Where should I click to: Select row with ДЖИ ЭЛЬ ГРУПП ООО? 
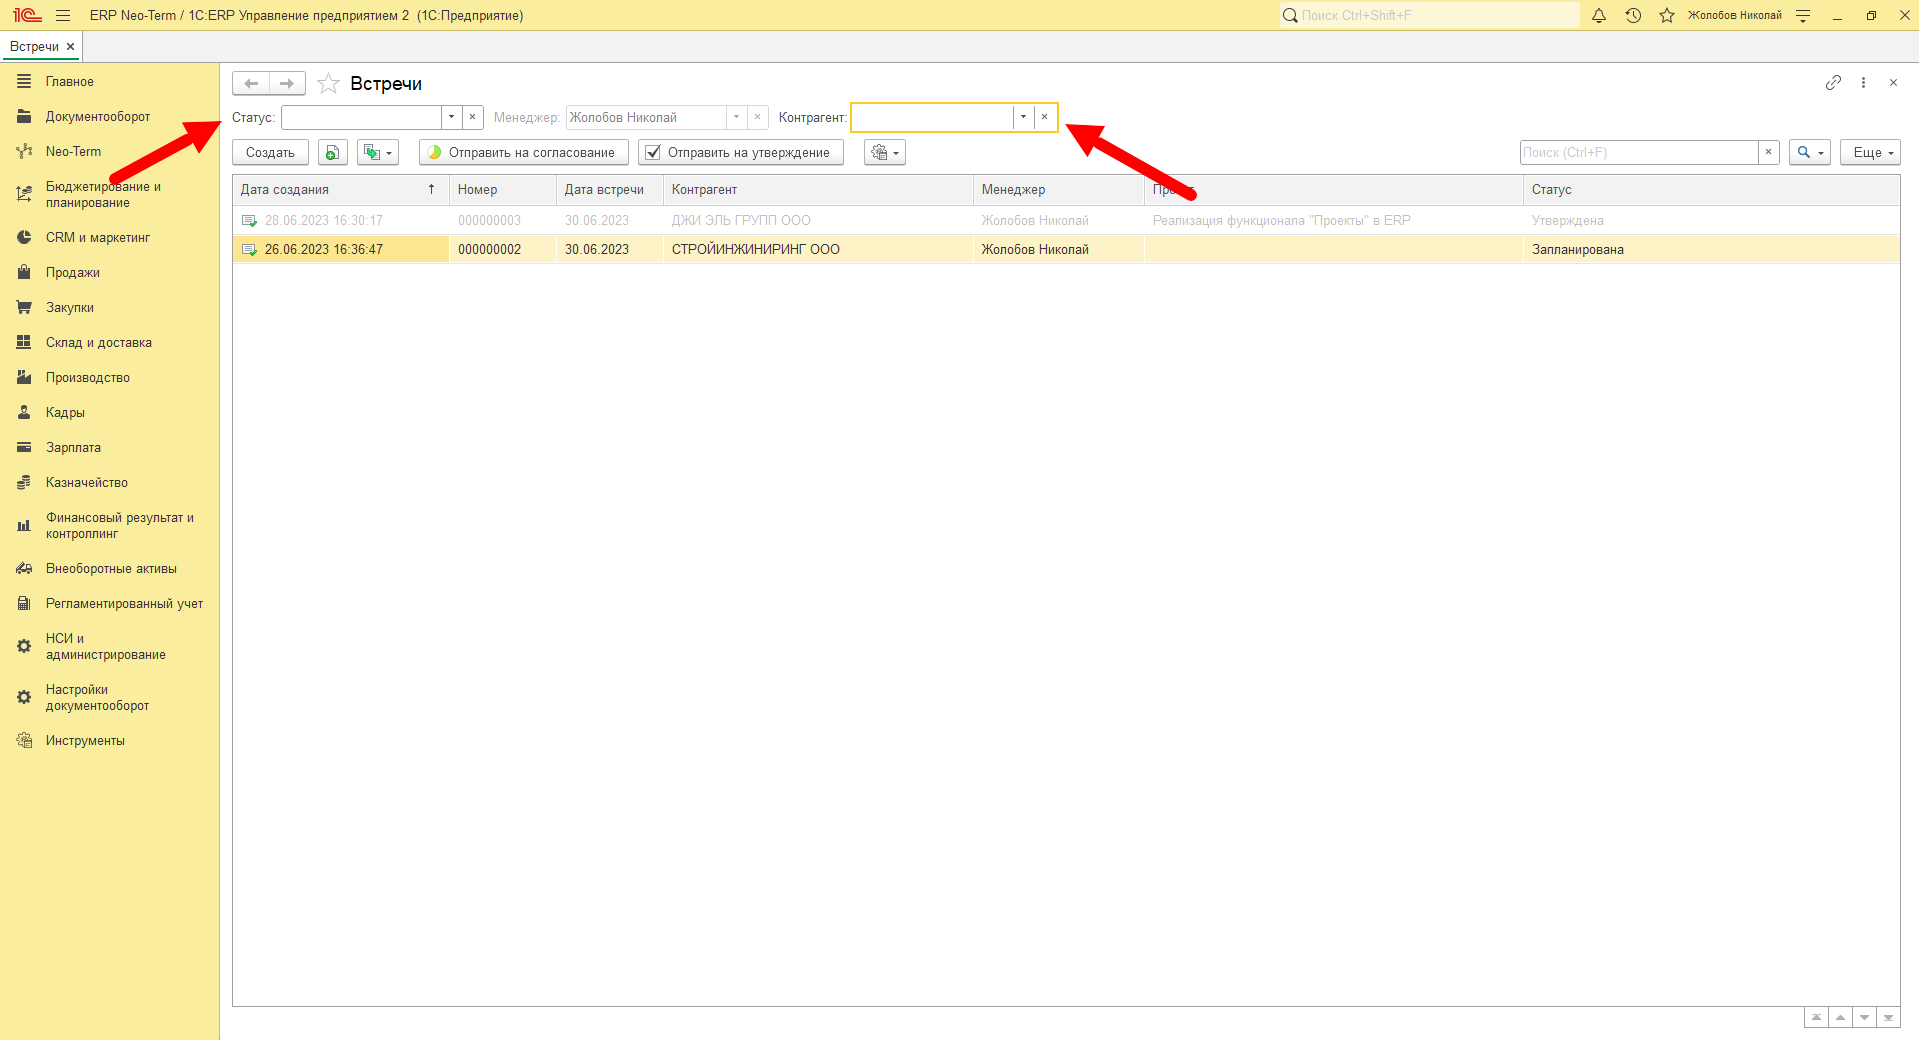click(1066, 220)
